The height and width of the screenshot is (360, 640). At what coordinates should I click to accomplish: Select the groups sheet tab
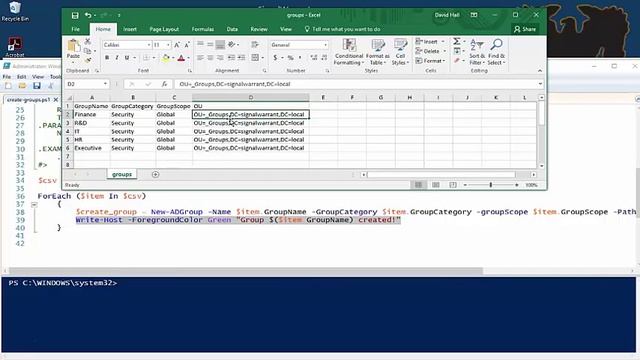[x=122, y=174]
